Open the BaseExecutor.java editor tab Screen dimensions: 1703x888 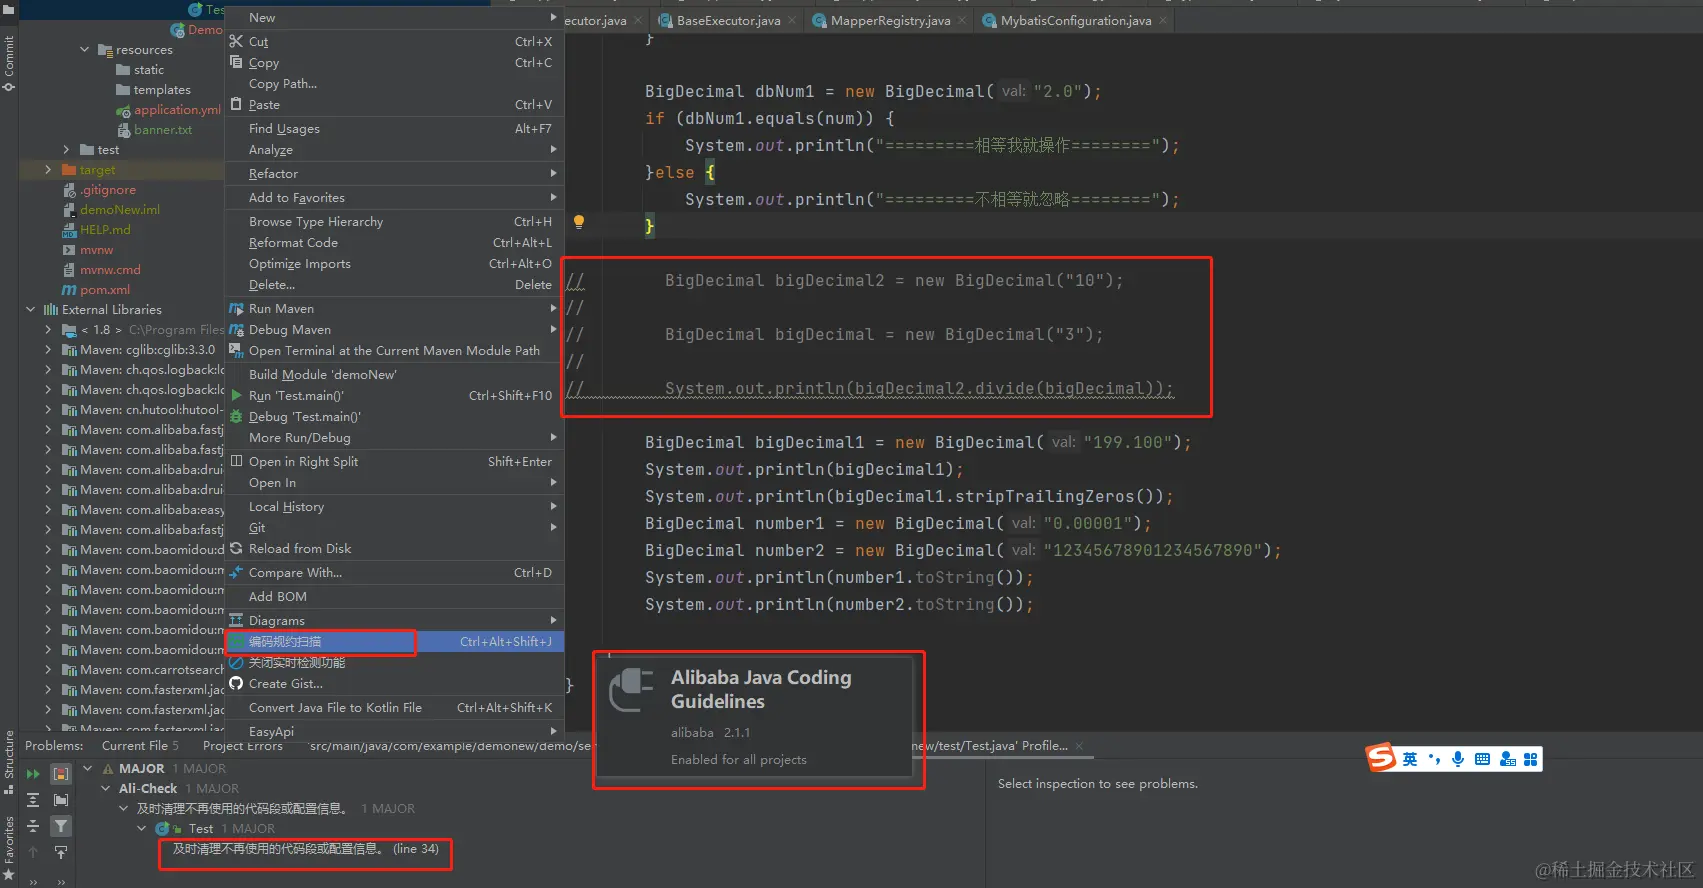[728, 20]
